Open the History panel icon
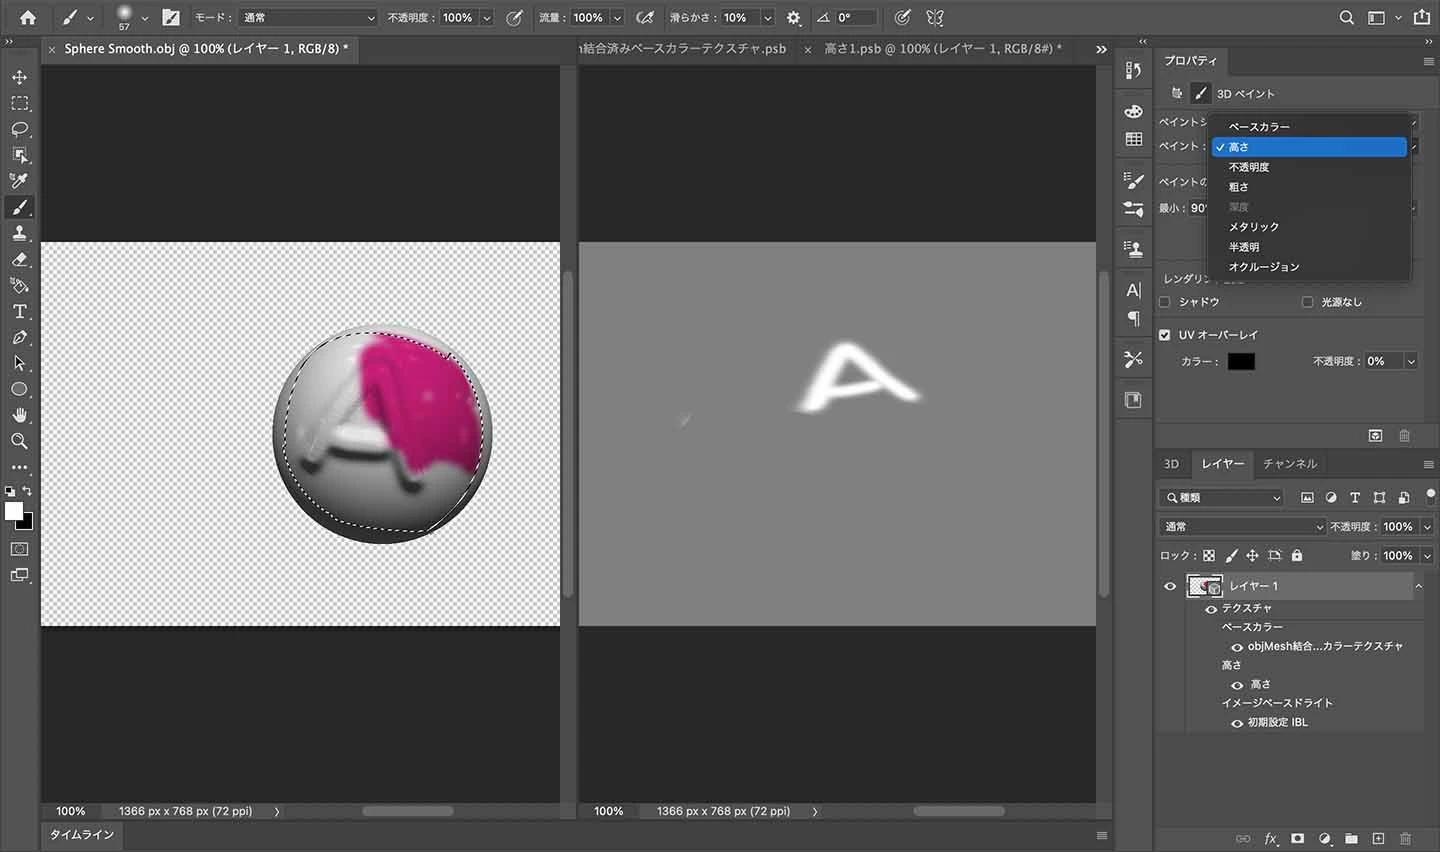 1133,69
